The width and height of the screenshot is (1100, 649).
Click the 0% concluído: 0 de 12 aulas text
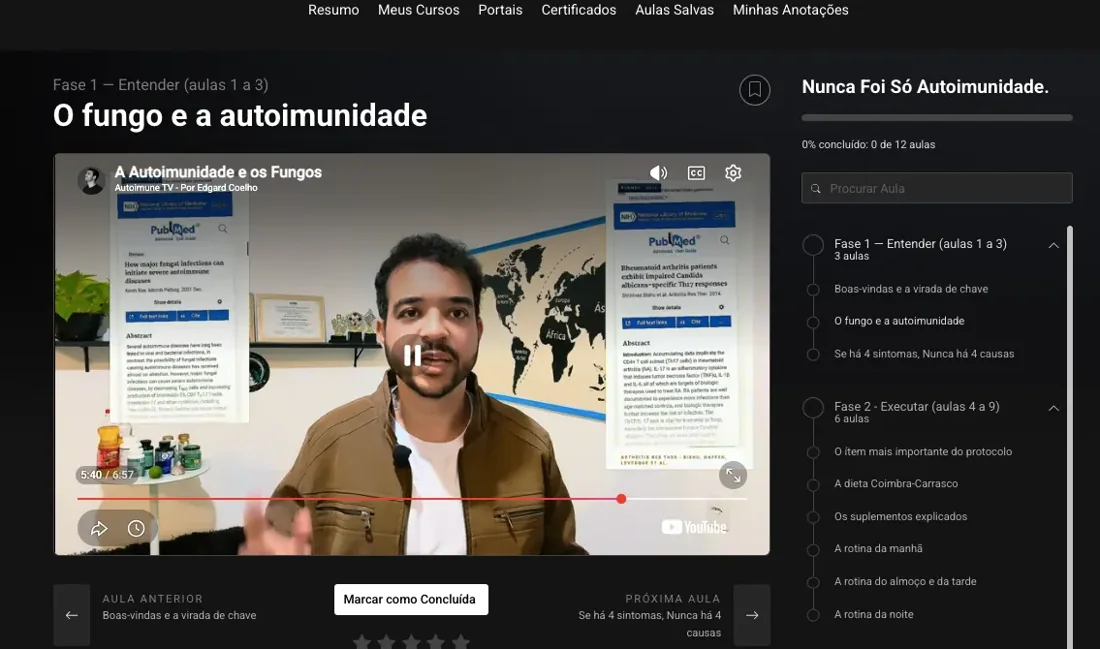(868, 145)
